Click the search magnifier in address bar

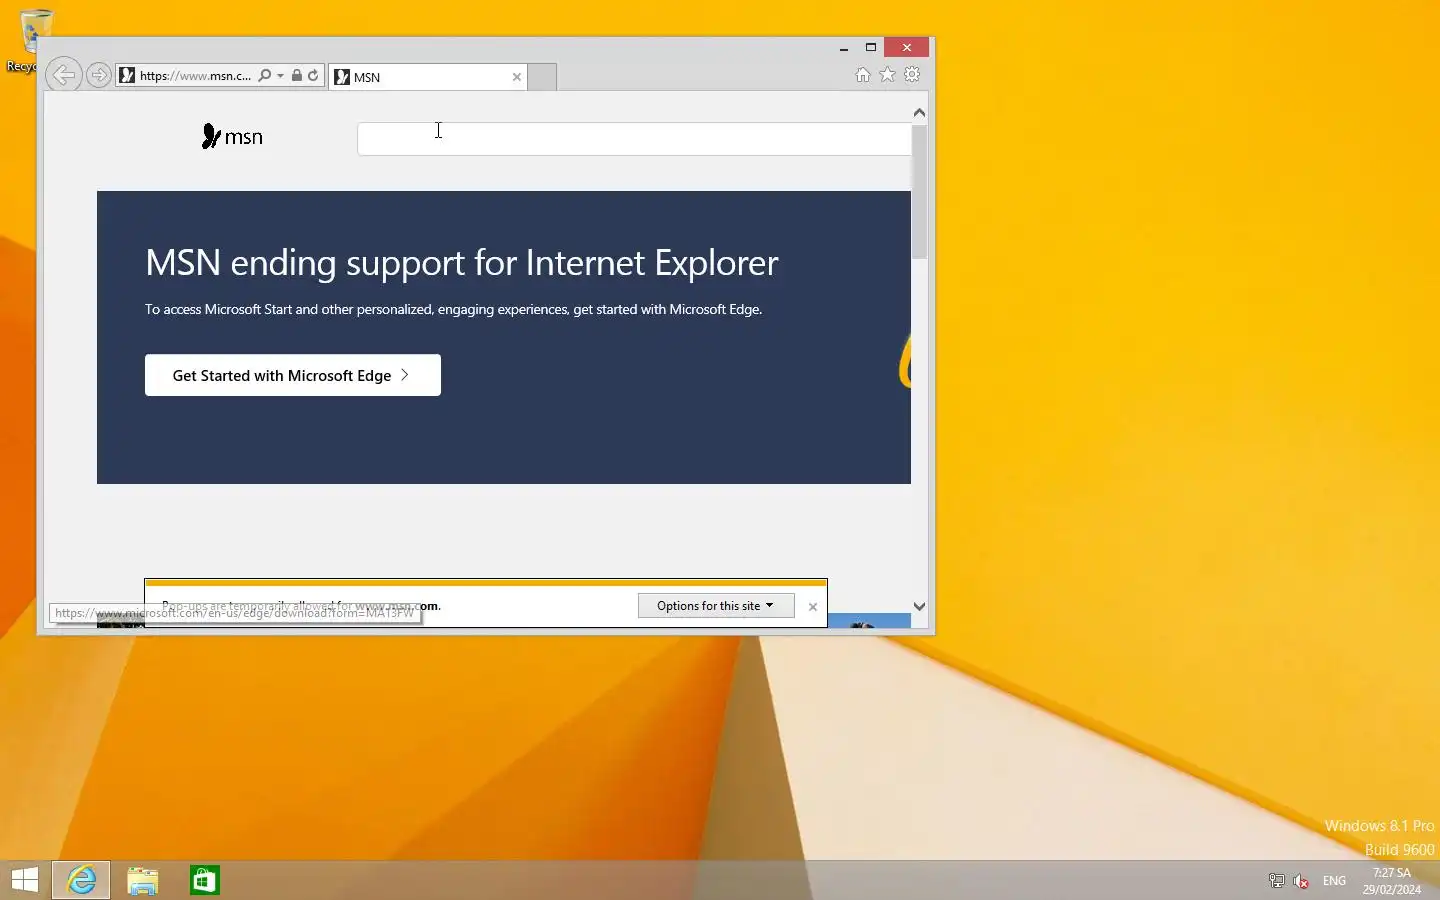click(x=264, y=76)
